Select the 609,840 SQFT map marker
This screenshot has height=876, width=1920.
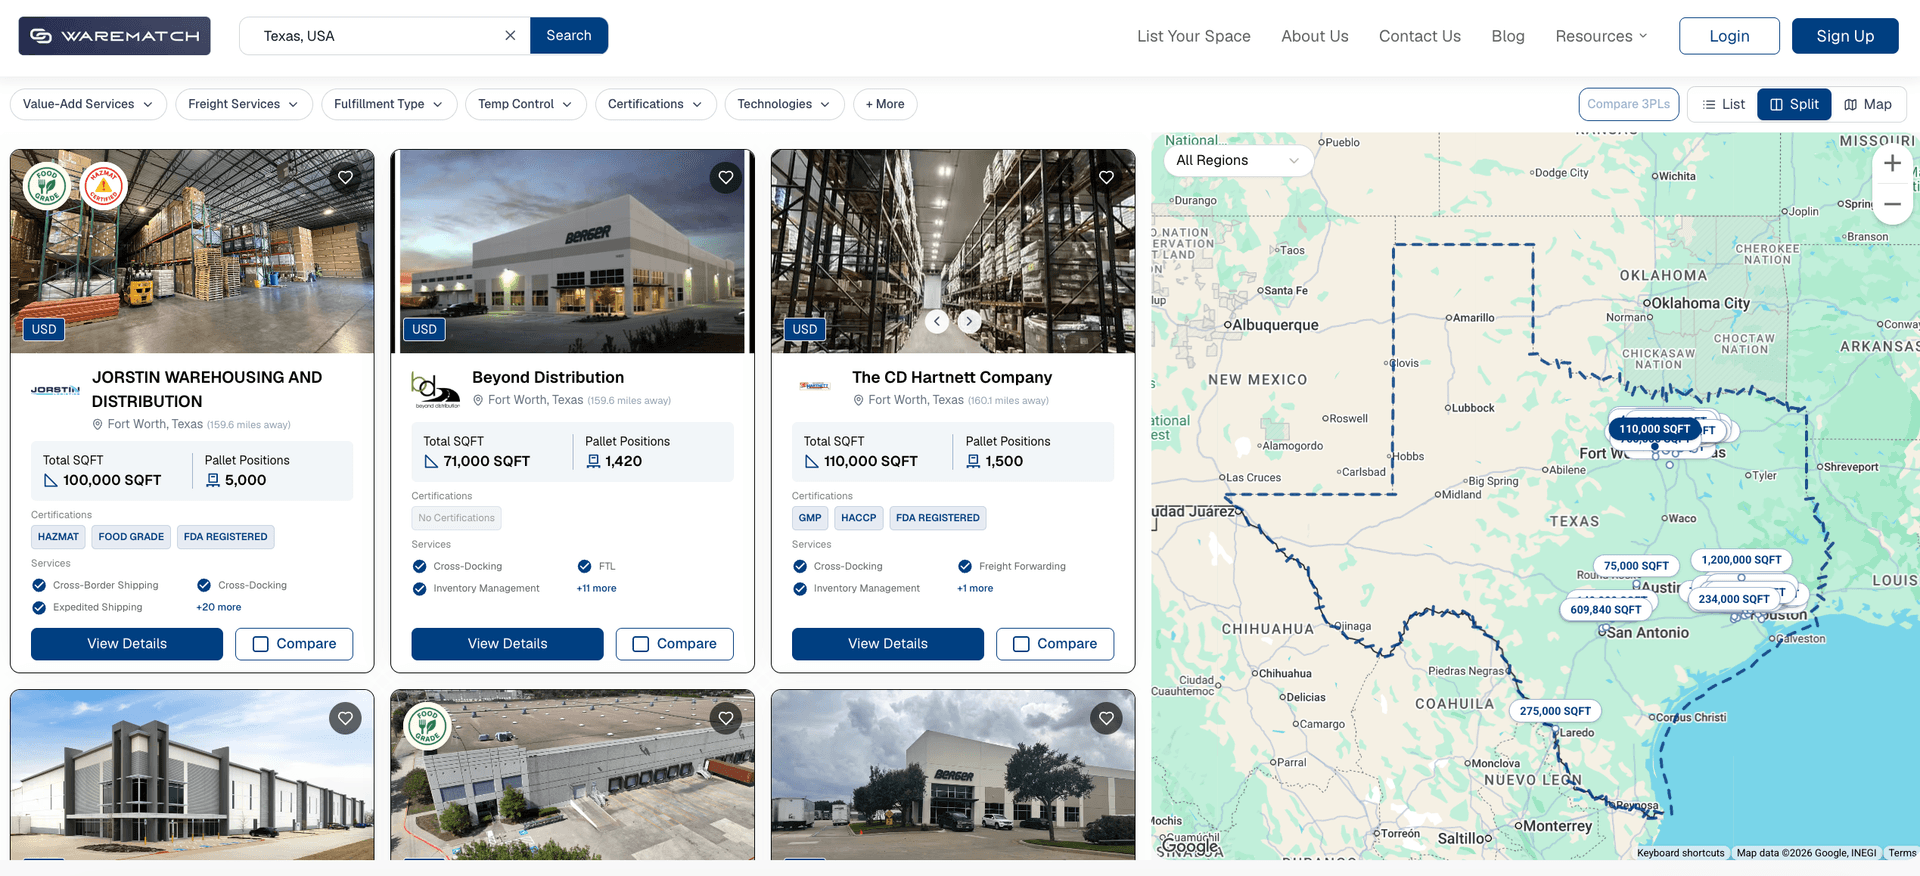1606,610
